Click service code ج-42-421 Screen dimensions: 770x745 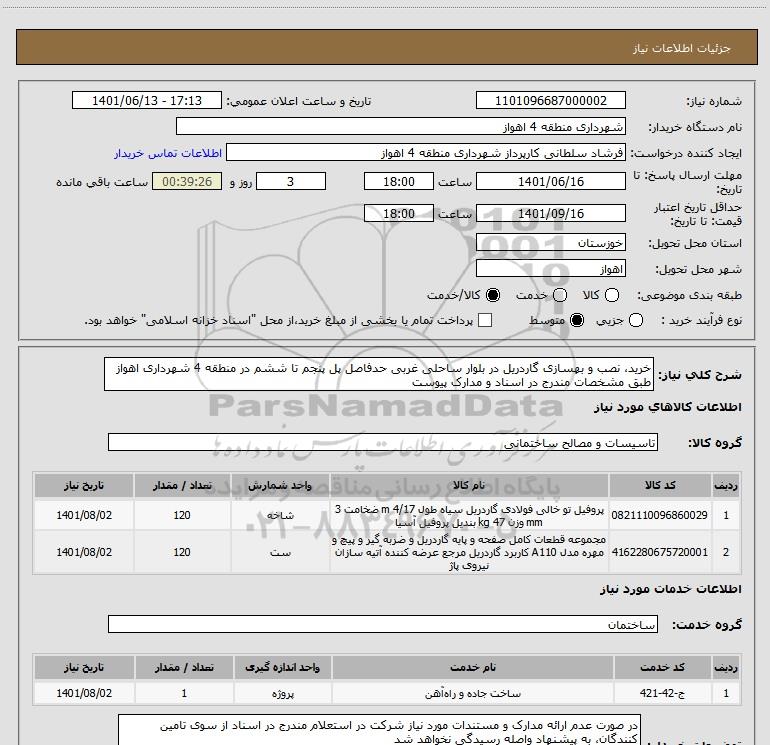tap(662, 693)
